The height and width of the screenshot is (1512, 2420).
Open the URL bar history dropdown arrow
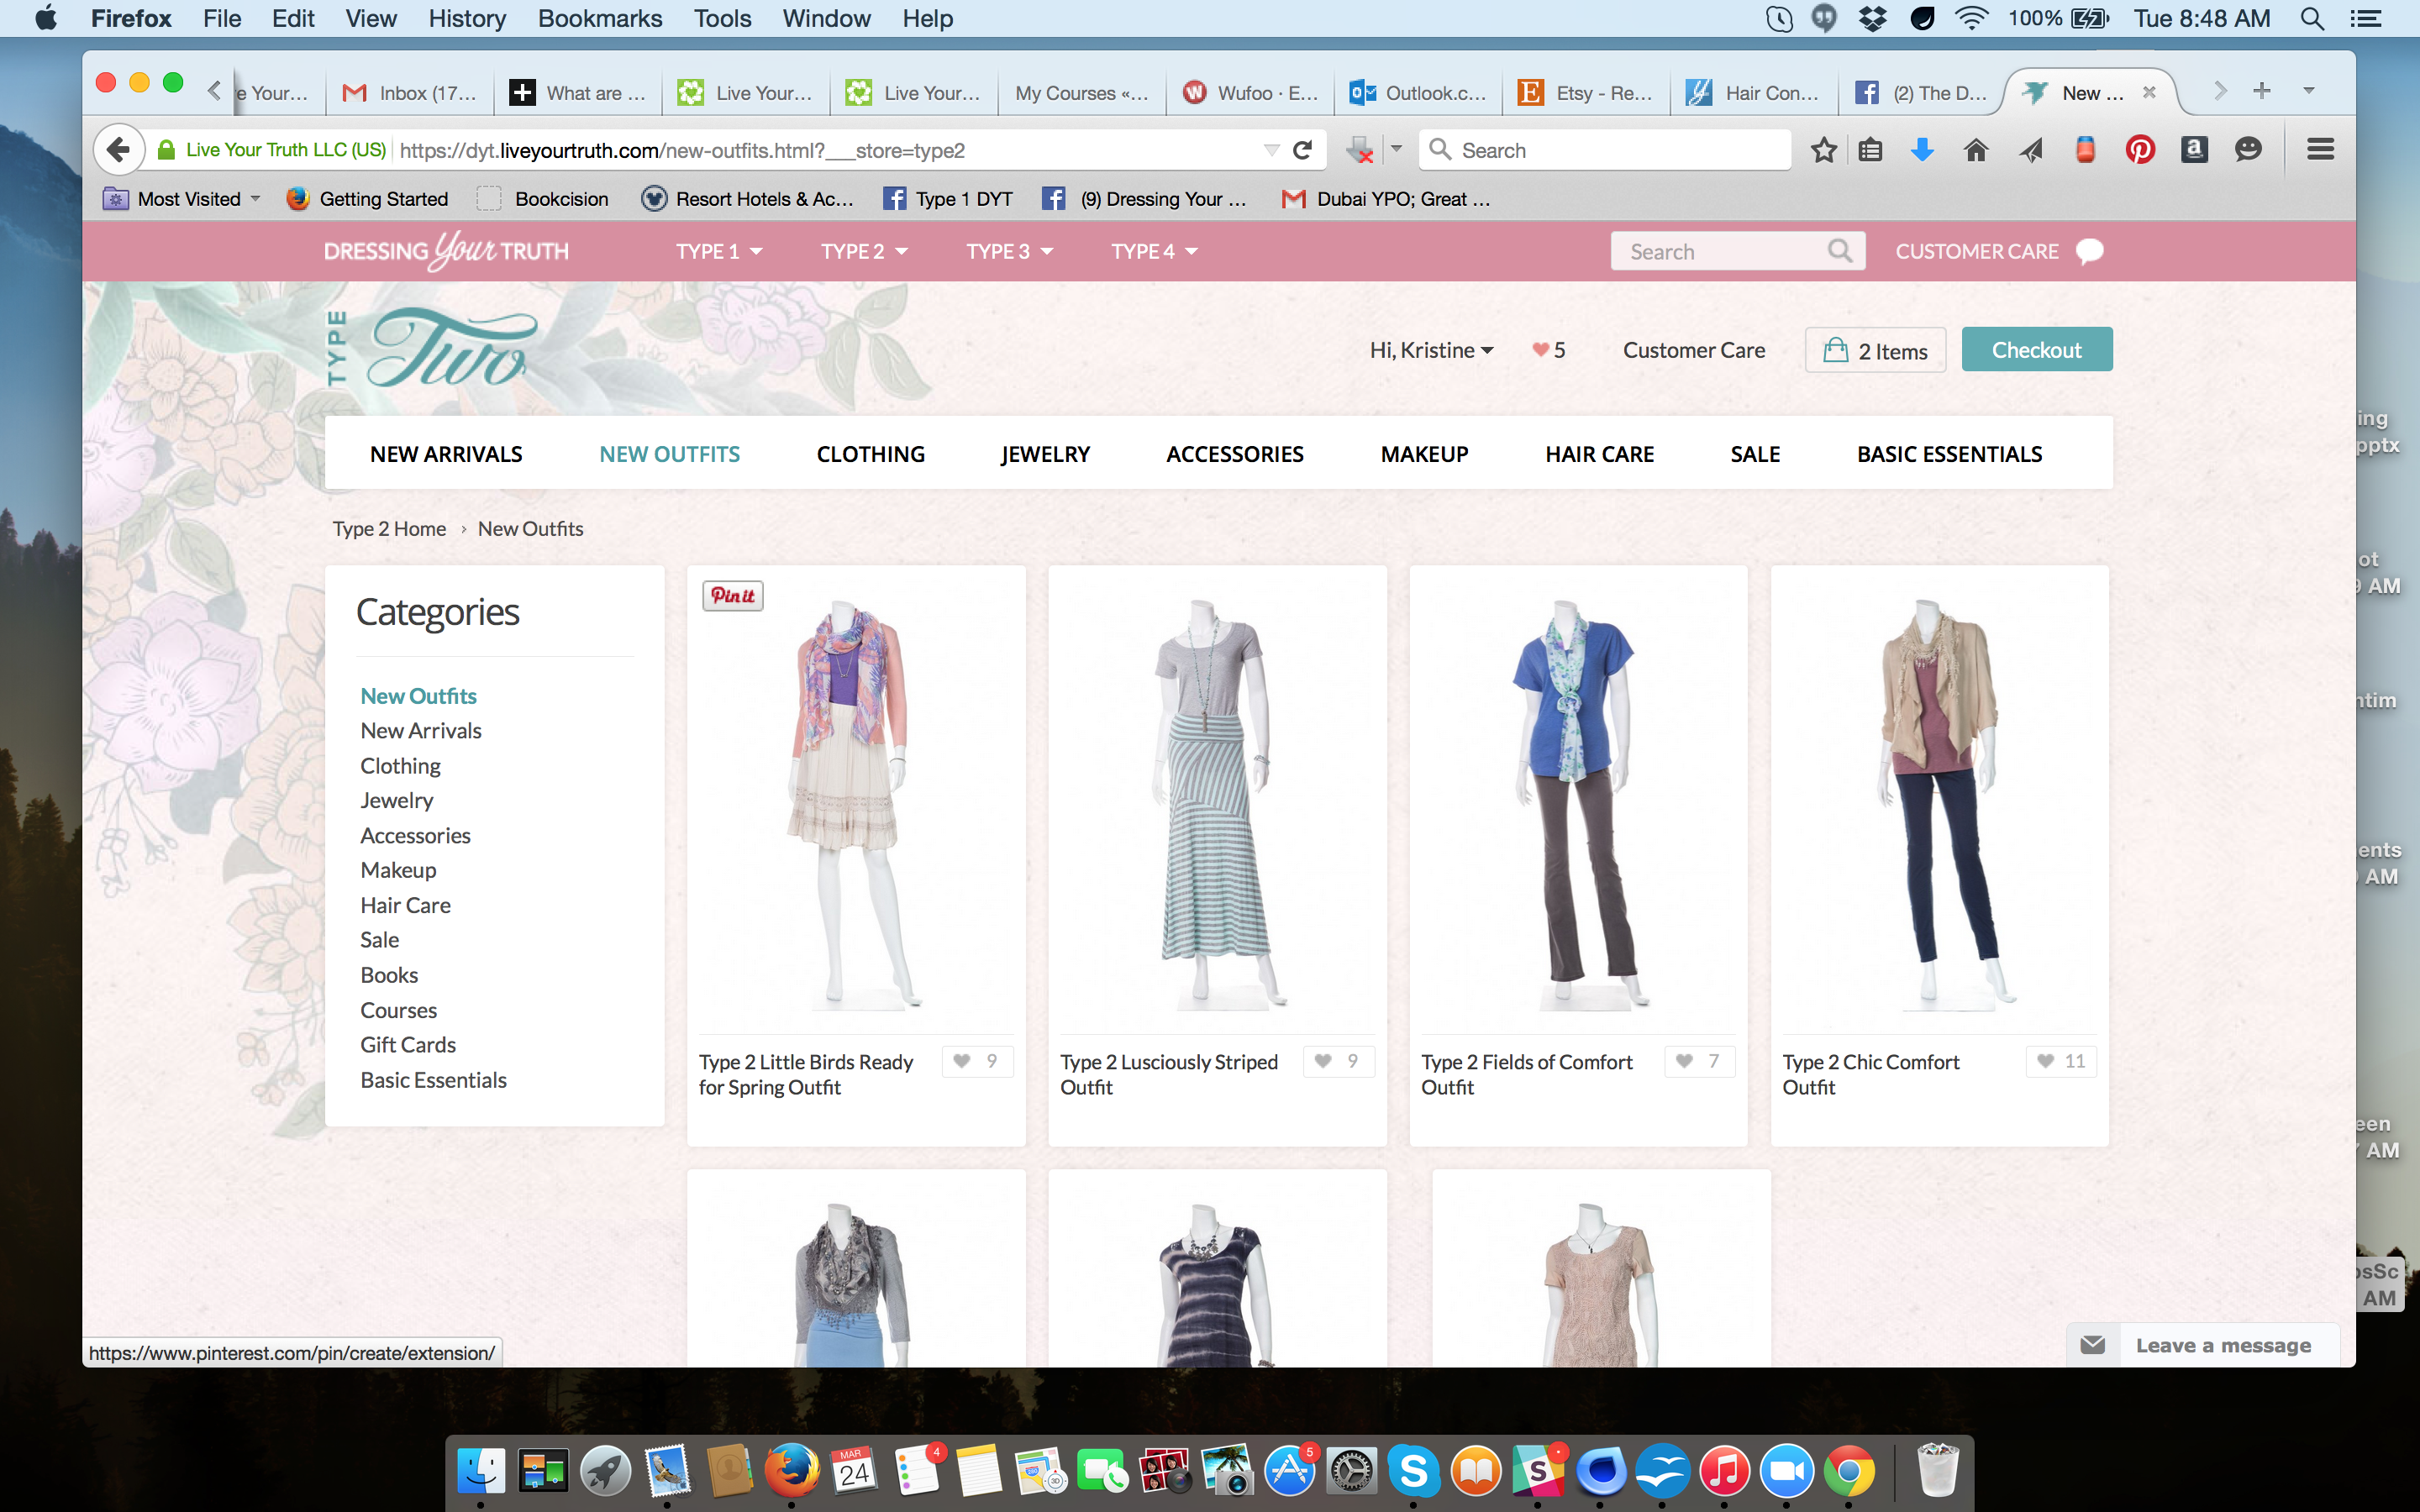1271,150
